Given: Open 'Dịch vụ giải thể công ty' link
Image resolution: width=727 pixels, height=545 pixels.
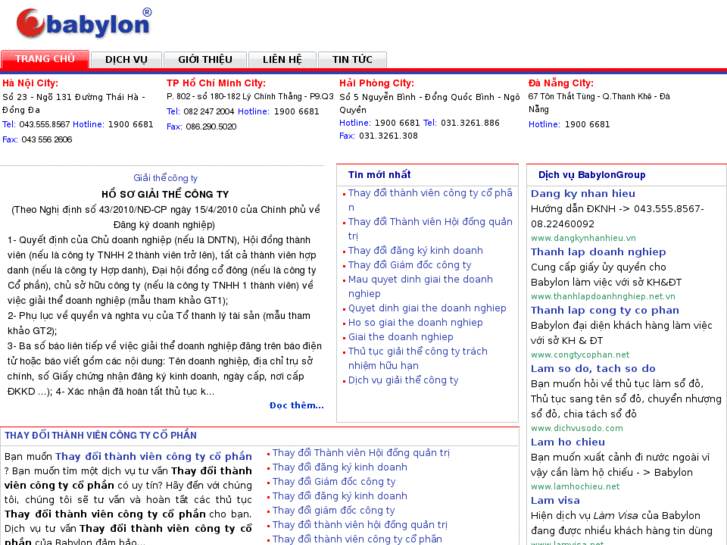Looking at the screenshot, I should (x=403, y=380).
